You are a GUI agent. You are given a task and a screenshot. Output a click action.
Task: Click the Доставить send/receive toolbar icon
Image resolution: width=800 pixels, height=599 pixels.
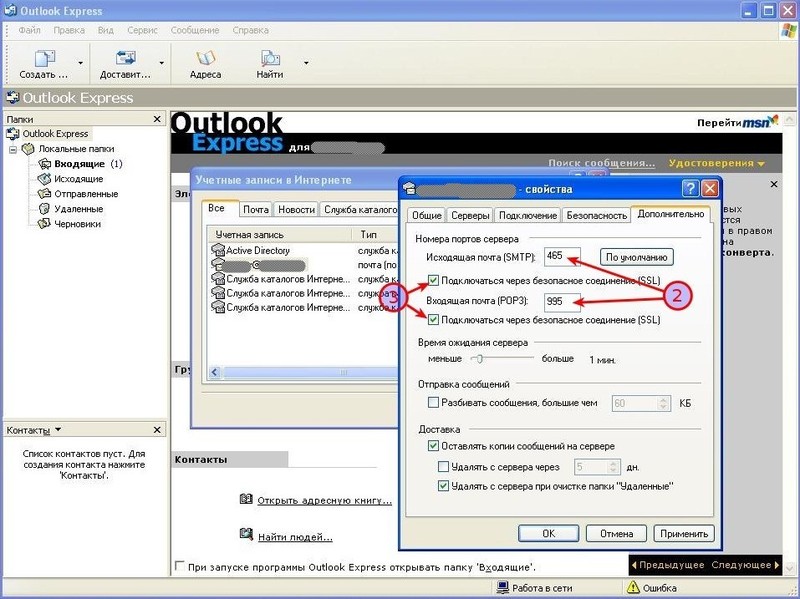pos(126,58)
